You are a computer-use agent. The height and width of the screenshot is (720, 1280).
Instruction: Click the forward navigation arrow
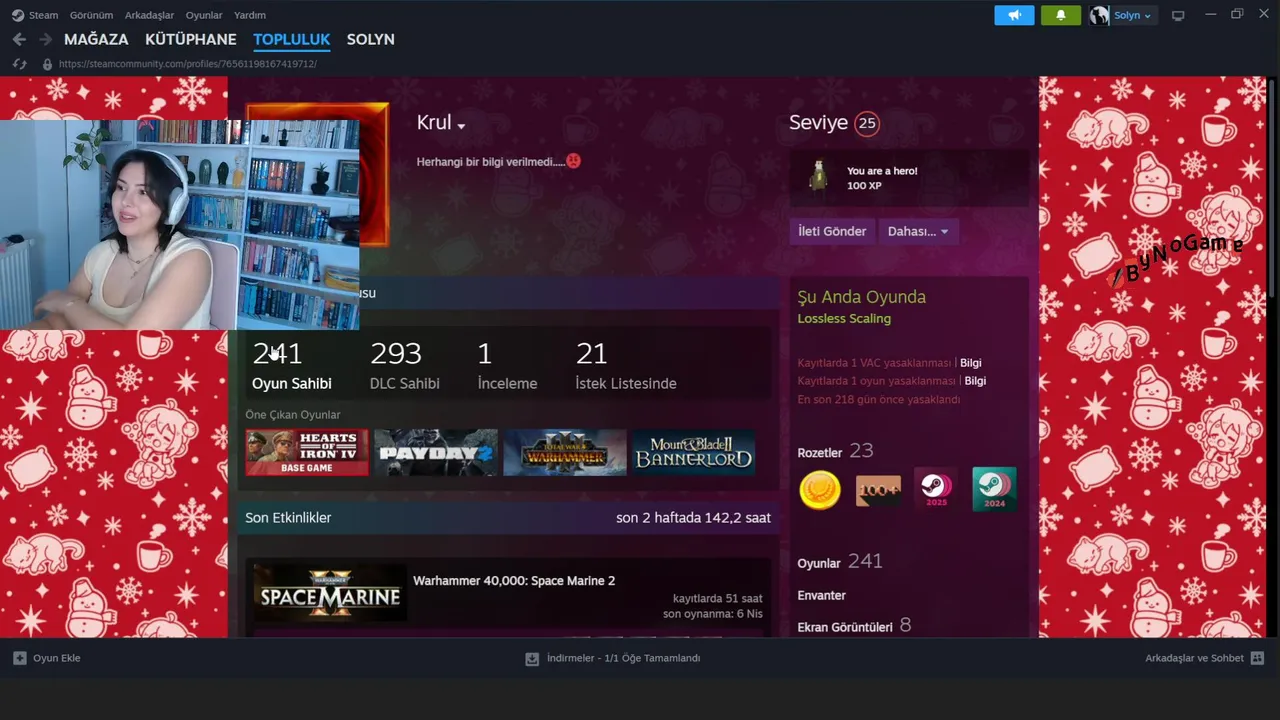45,39
